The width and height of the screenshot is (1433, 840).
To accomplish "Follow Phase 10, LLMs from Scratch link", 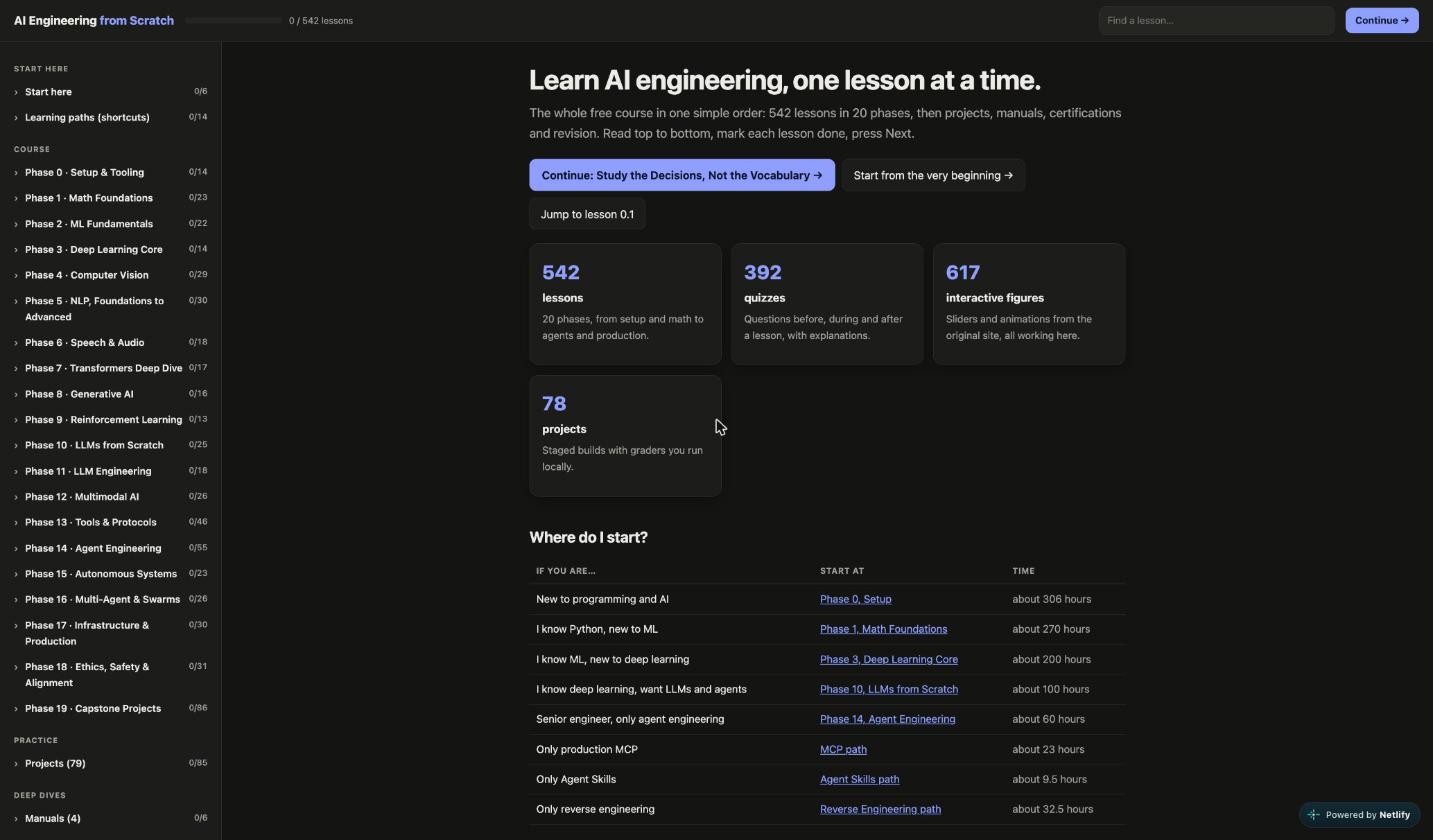I will pyautogui.click(x=889, y=689).
